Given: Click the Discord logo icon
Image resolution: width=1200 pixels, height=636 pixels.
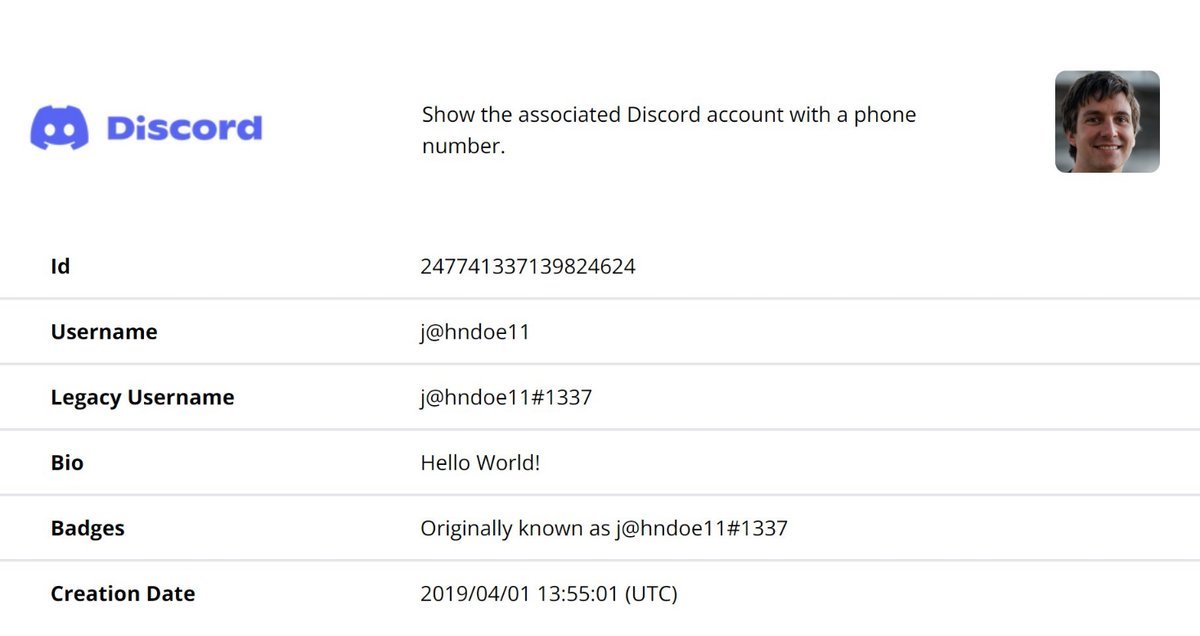Looking at the screenshot, I should pos(59,128).
